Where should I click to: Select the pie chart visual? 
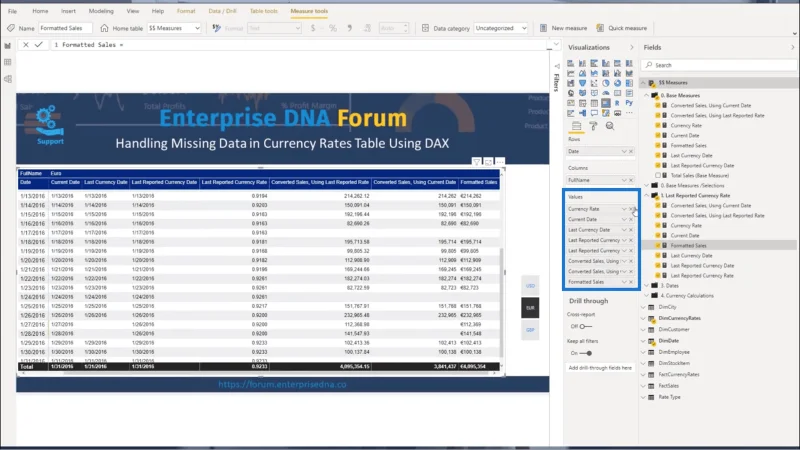click(606, 83)
